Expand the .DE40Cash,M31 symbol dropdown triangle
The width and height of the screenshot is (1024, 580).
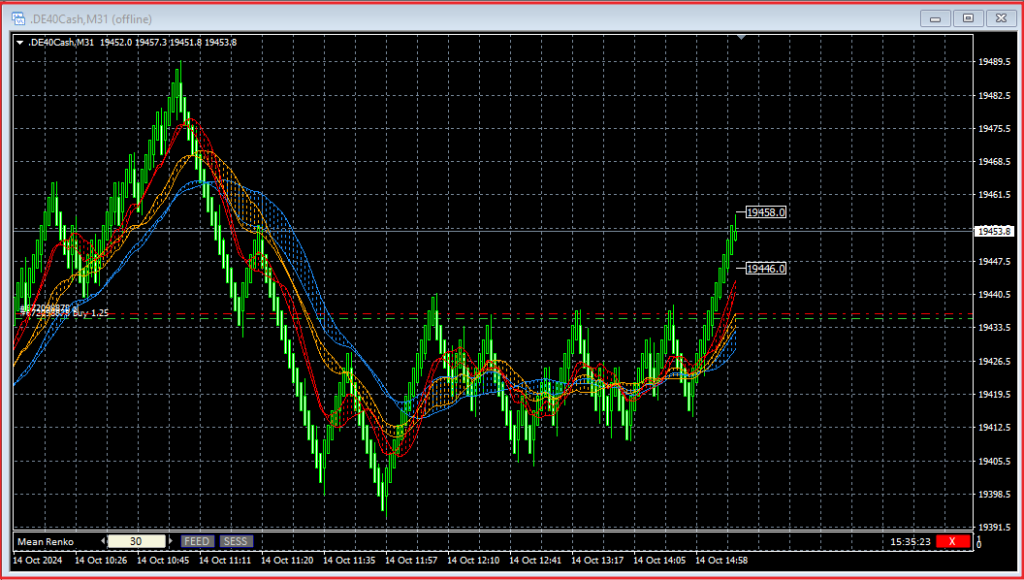point(20,42)
